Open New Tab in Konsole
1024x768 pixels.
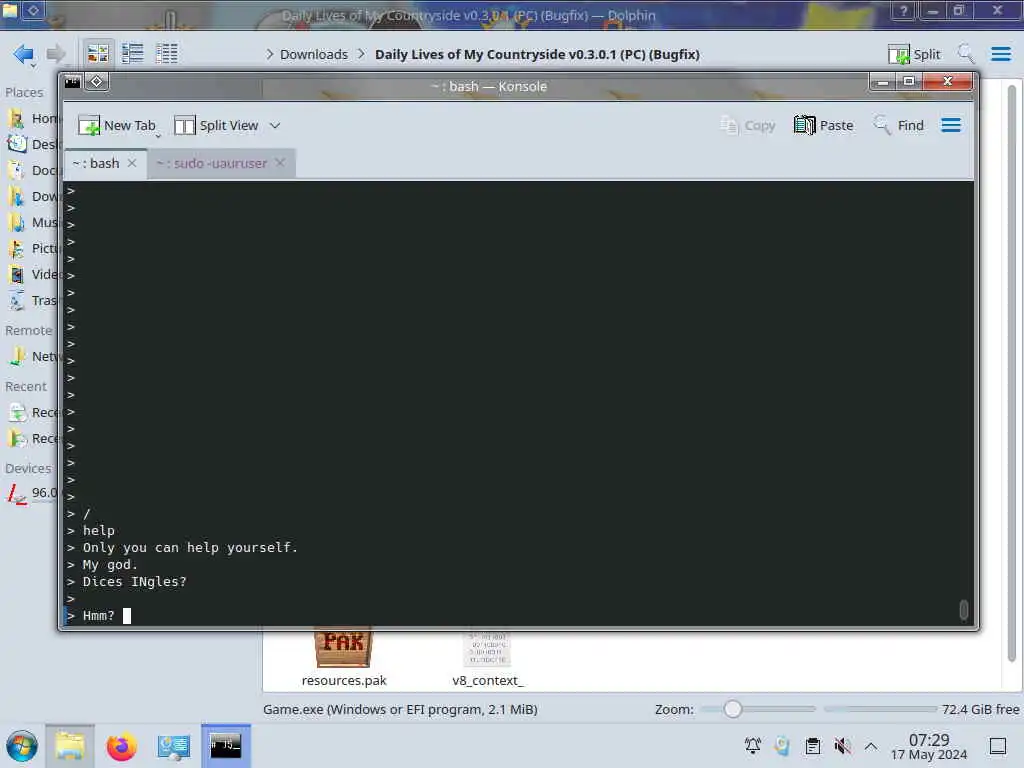[118, 125]
